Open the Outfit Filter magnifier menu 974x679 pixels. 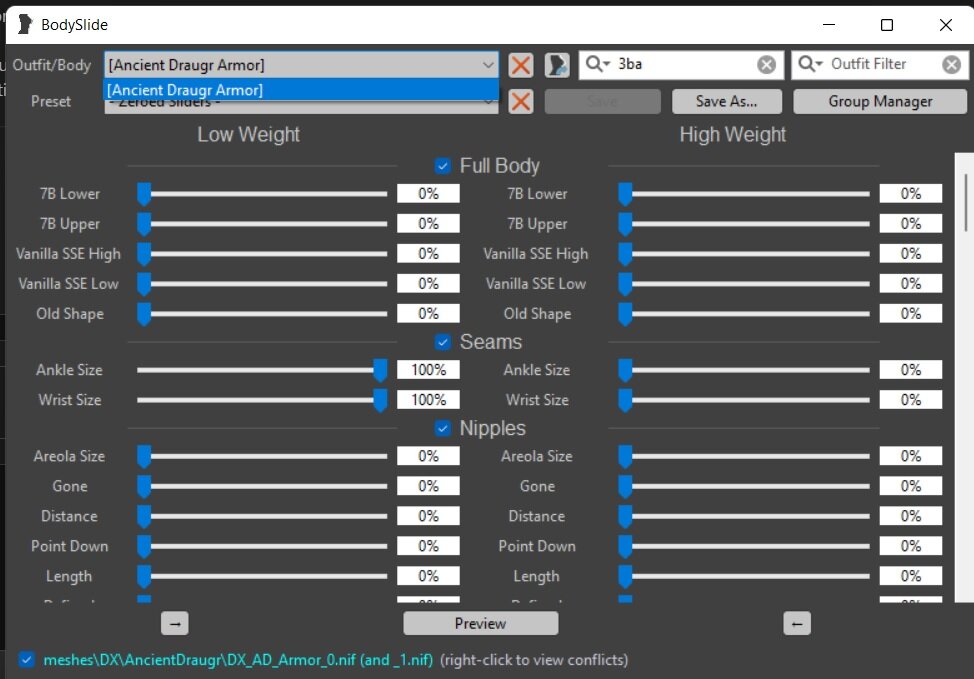[810, 64]
